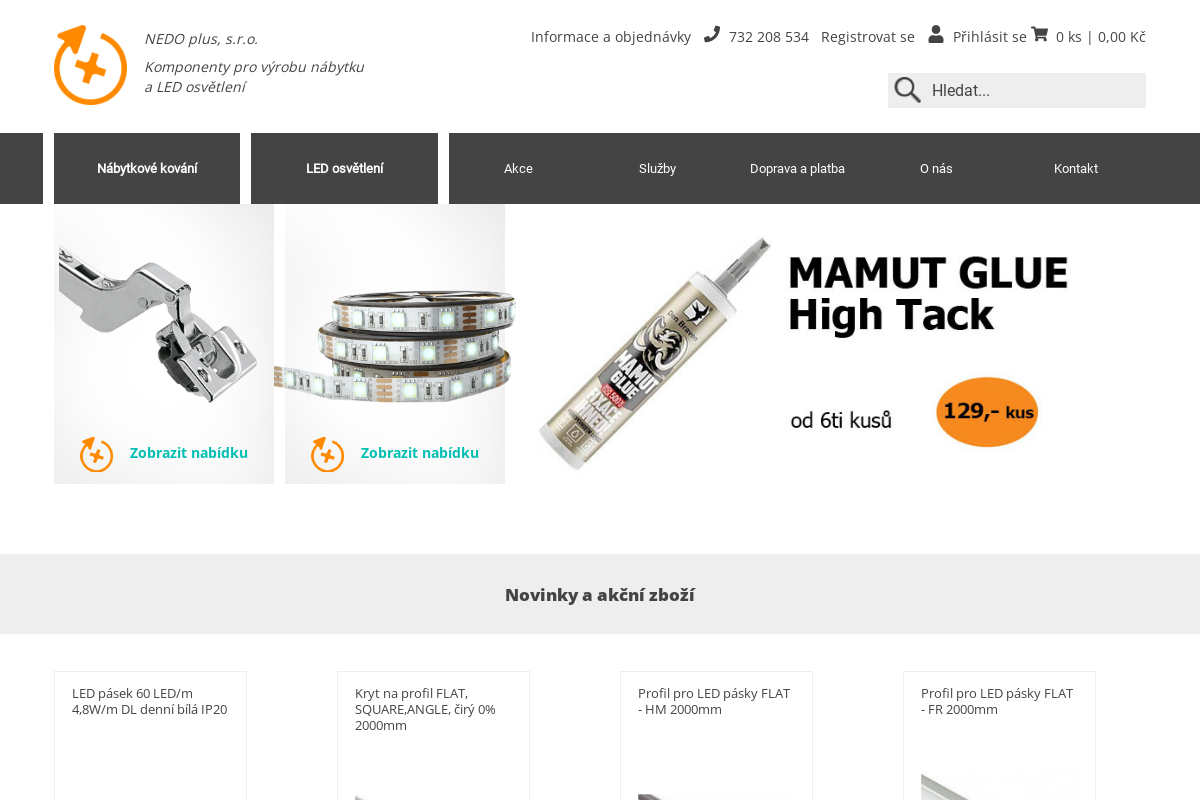Click the orange plus icon under the LED strip

click(x=328, y=454)
